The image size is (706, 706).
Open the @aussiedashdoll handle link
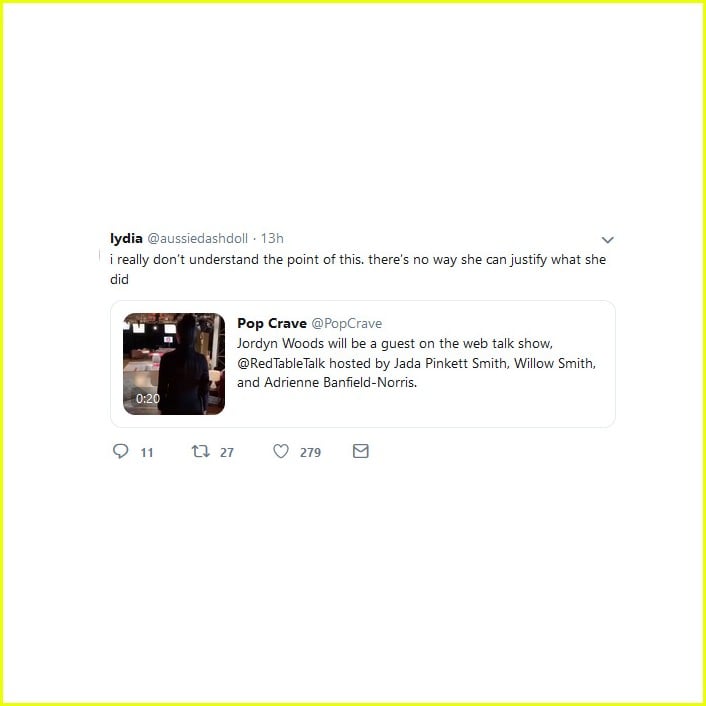[198, 238]
